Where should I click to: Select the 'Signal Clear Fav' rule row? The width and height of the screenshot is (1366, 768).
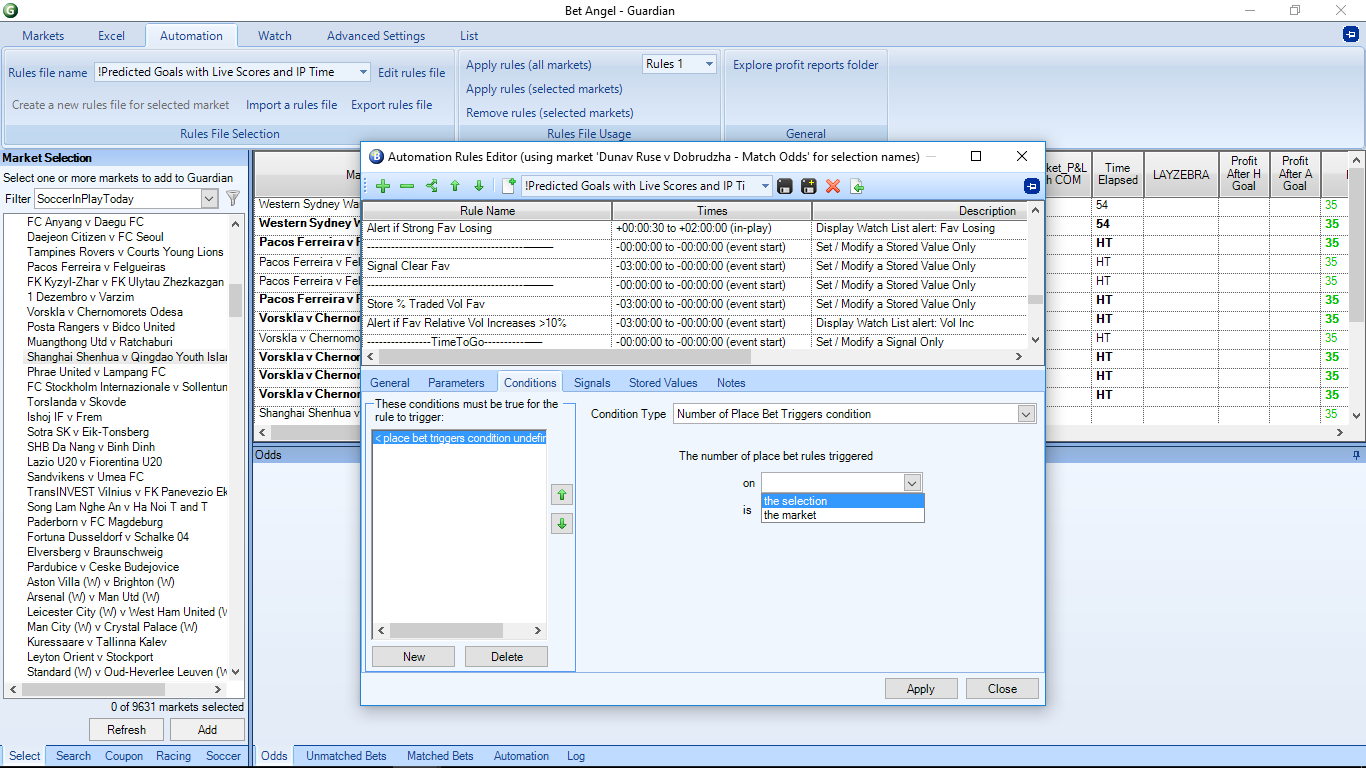[x=695, y=266]
